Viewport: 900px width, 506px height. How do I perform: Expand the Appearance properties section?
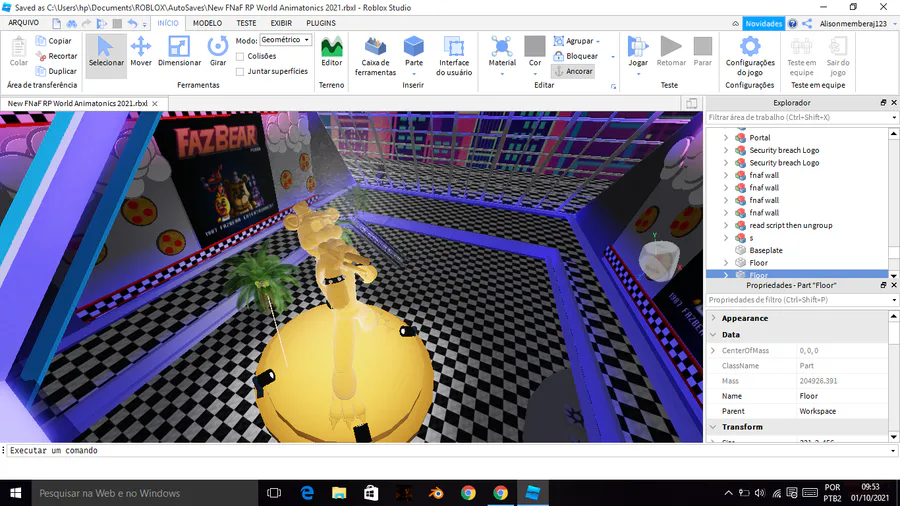713,318
